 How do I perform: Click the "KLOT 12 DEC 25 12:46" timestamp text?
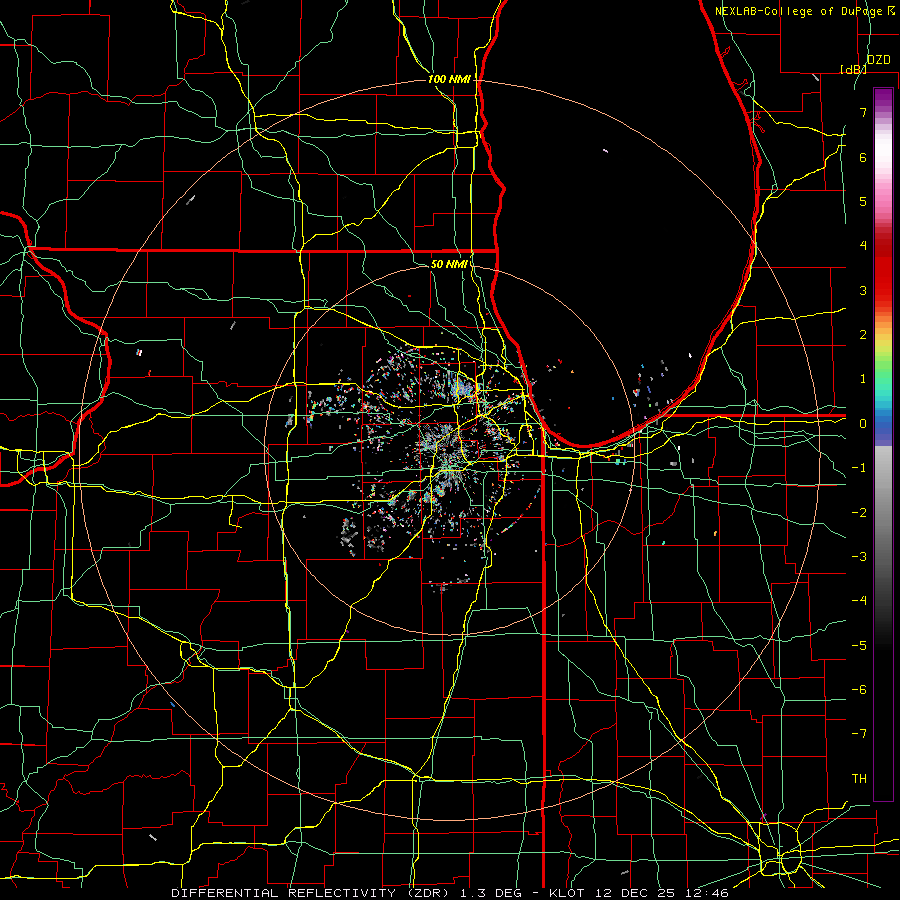639,893
